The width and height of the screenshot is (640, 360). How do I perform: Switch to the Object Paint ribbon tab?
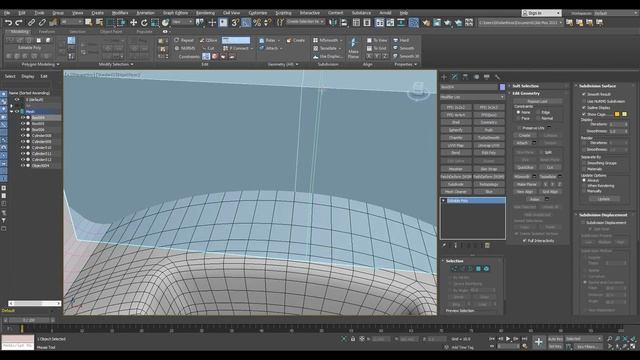(x=111, y=31)
